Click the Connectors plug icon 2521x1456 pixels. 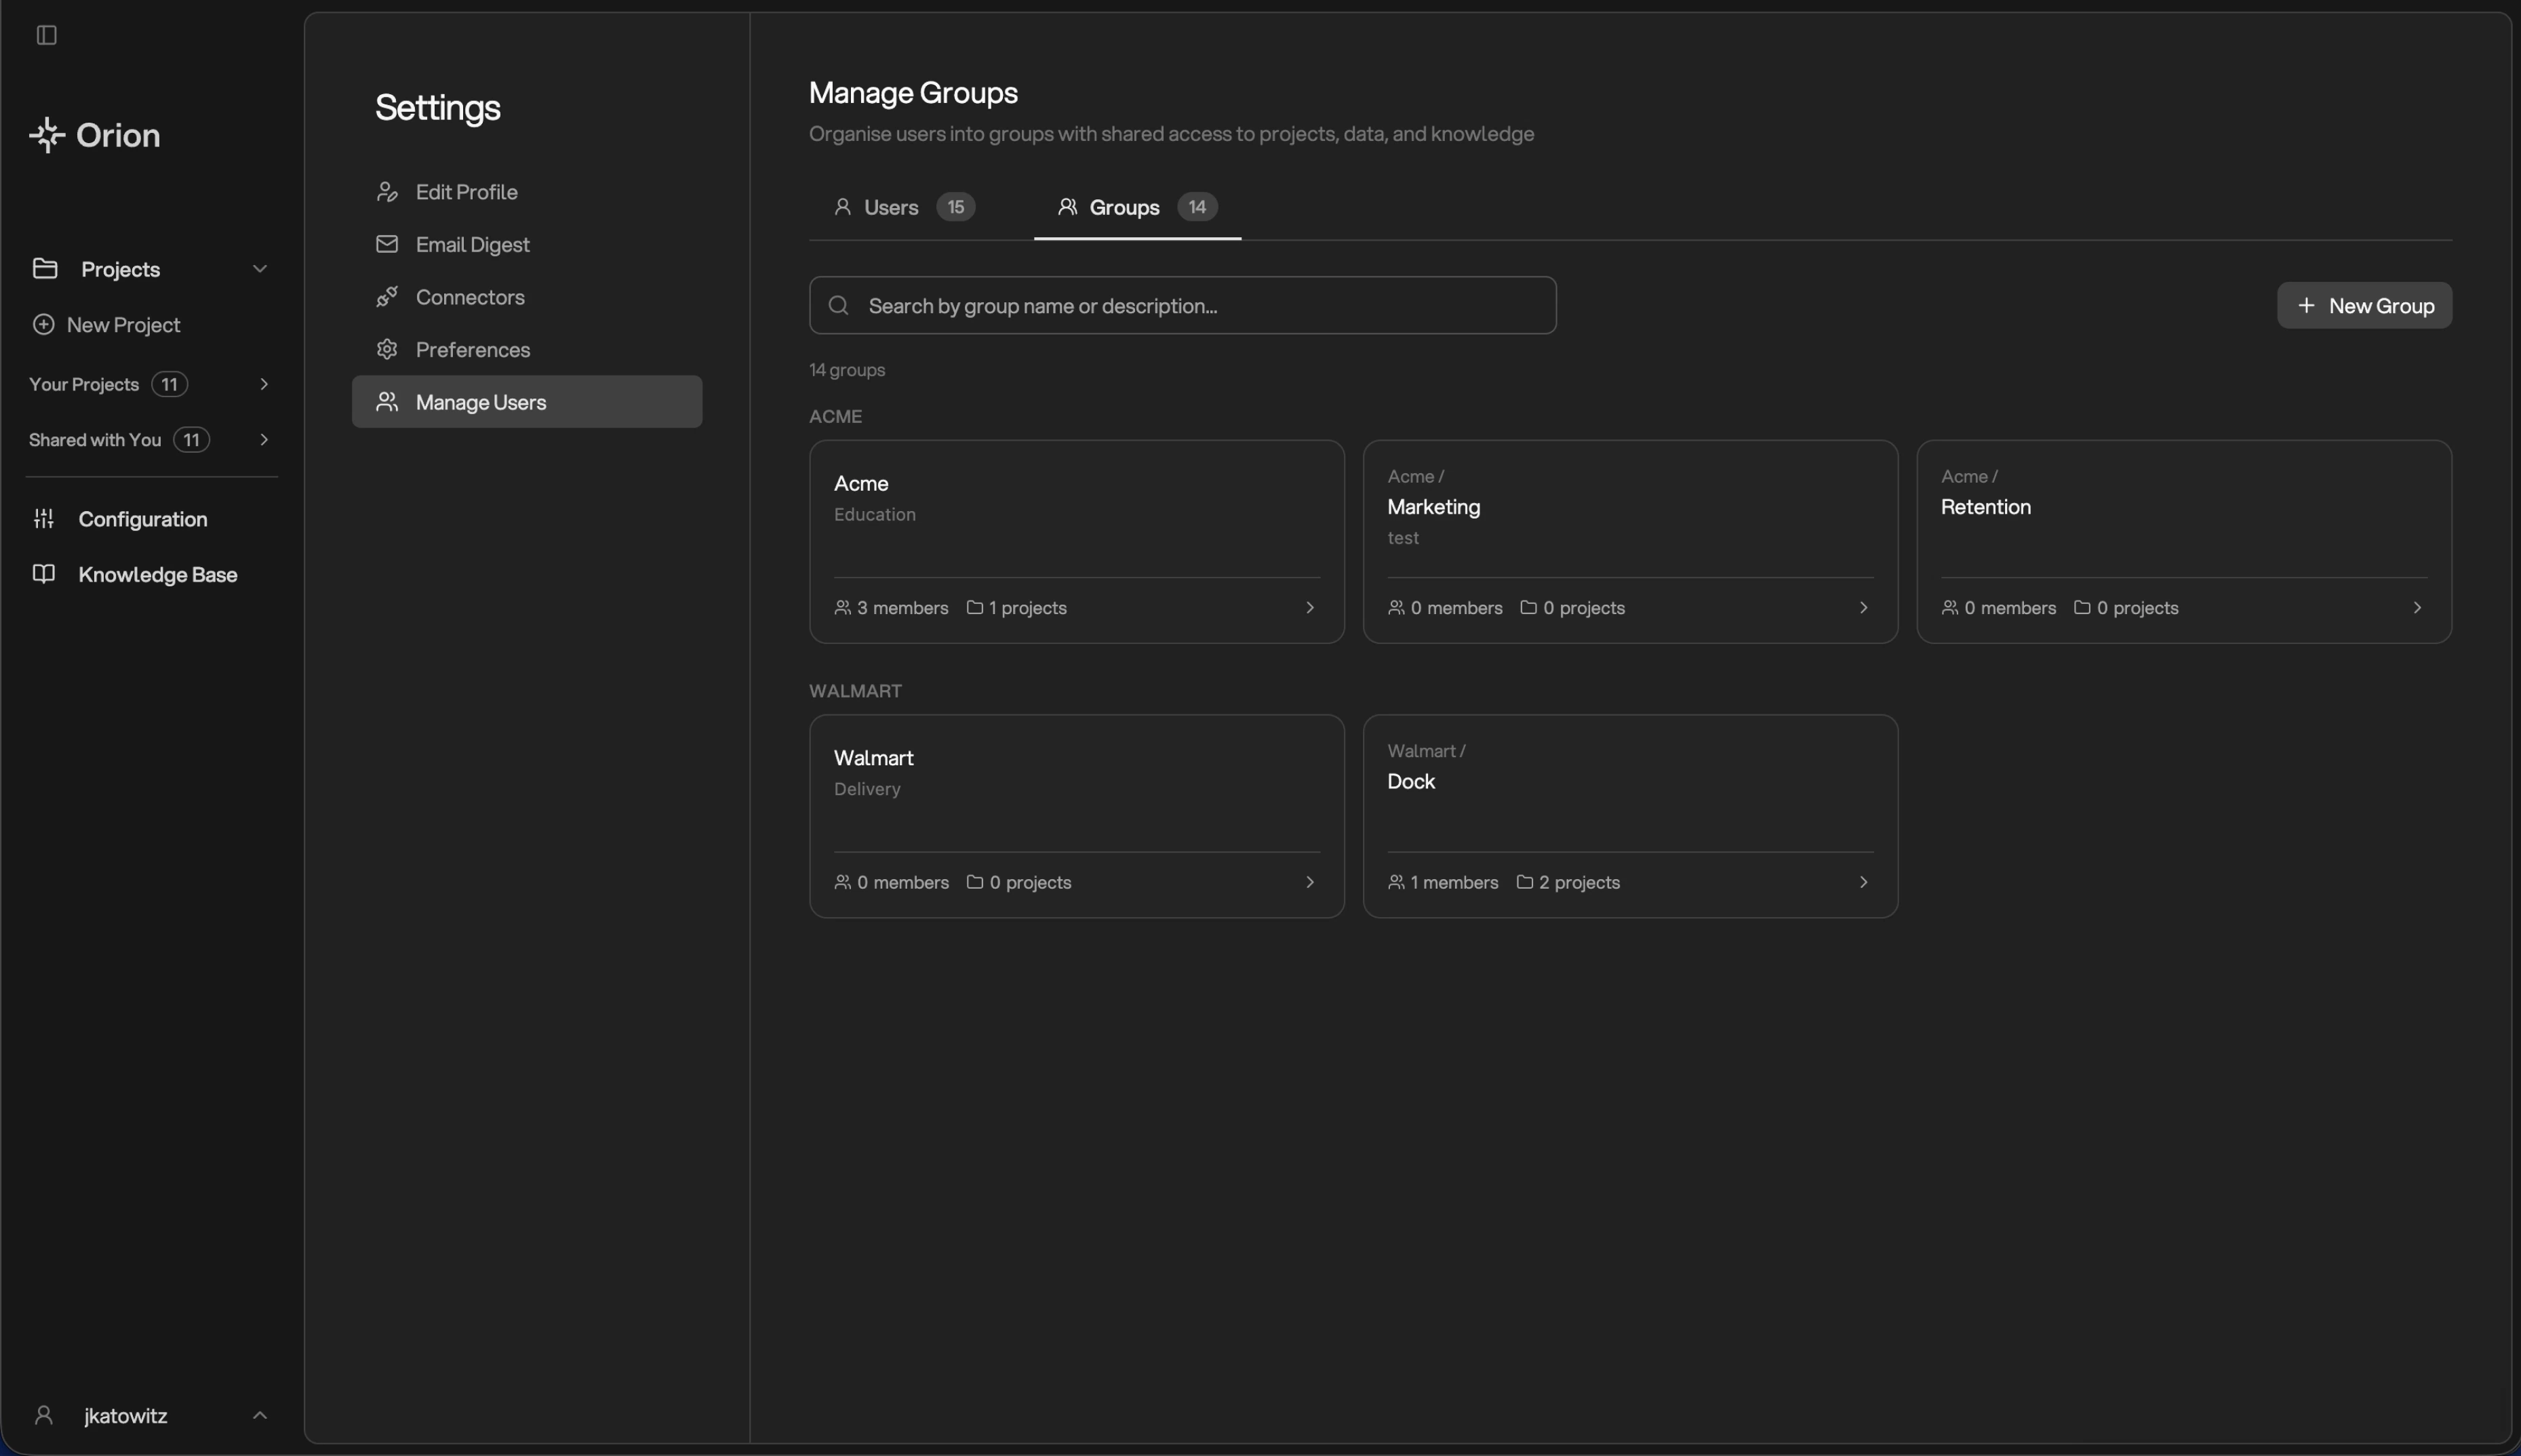point(387,296)
